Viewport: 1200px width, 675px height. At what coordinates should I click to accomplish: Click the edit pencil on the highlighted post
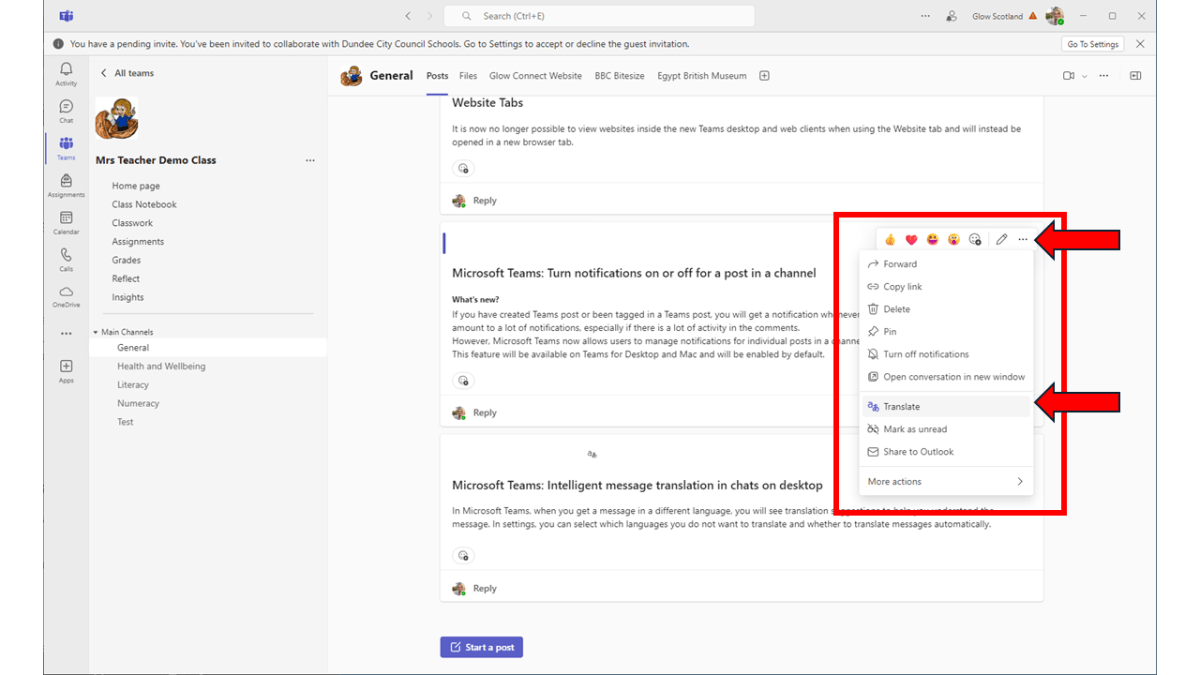point(1001,239)
